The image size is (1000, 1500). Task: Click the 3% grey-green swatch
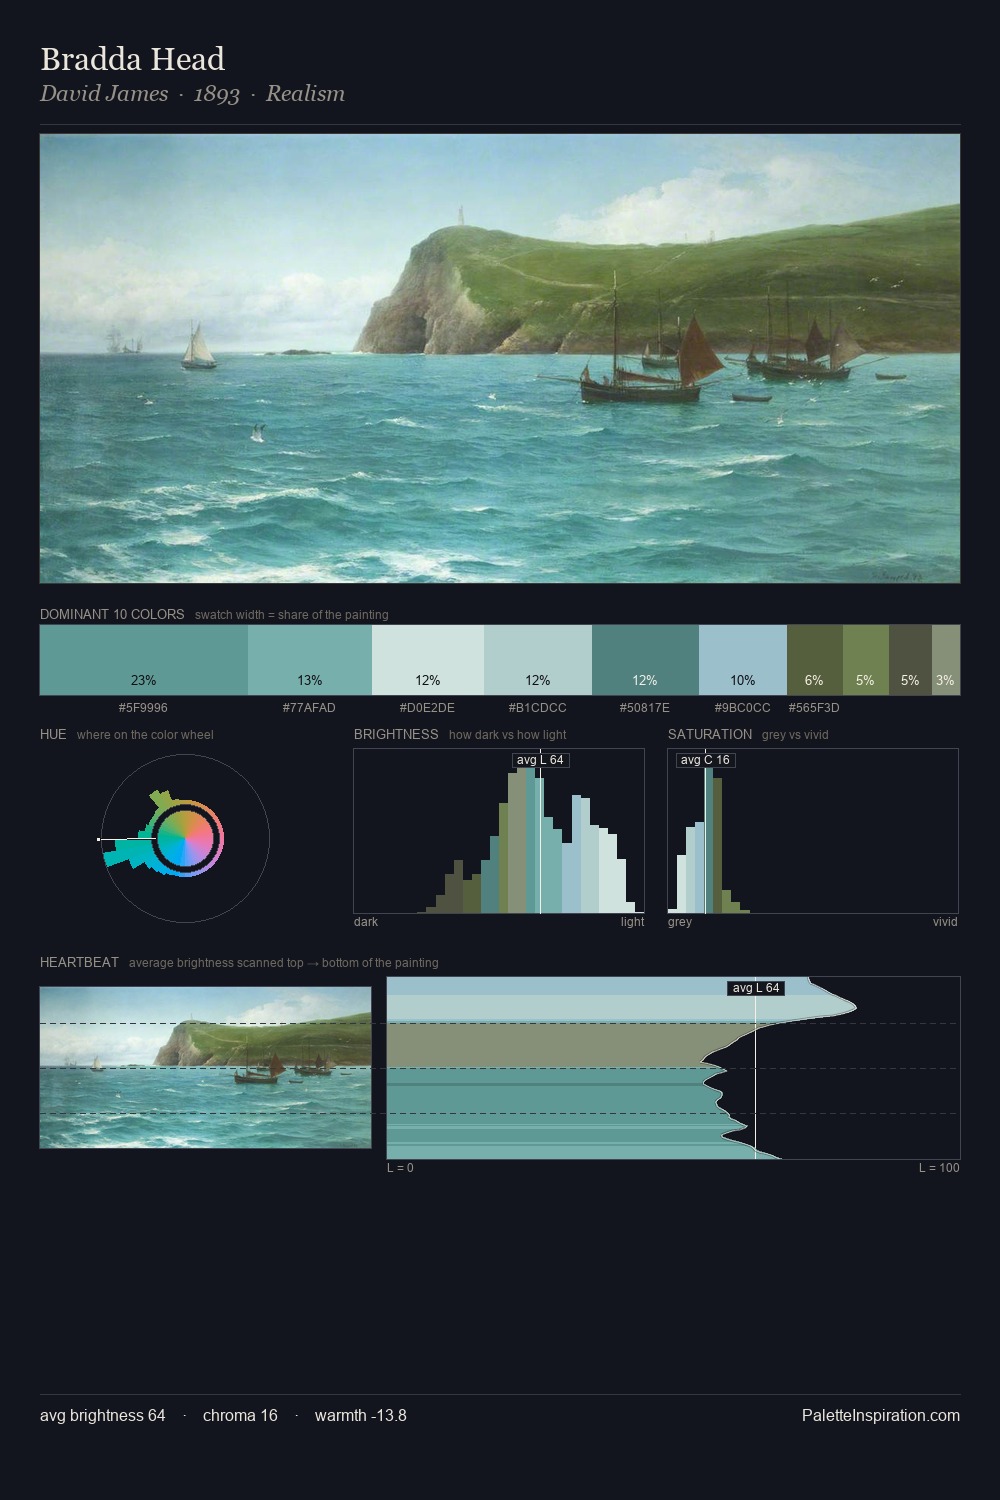click(946, 660)
